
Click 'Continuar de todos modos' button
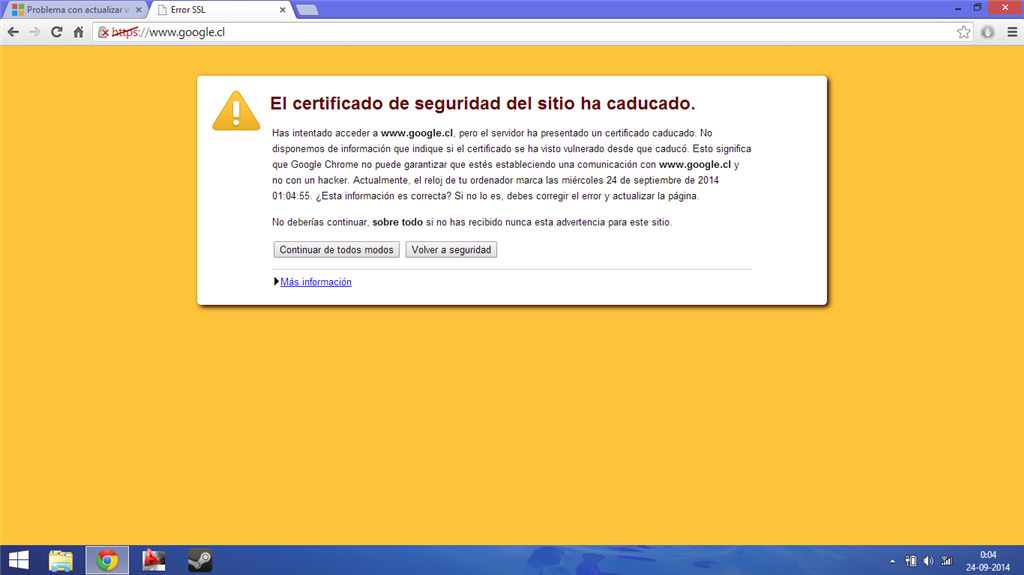coord(336,250)
